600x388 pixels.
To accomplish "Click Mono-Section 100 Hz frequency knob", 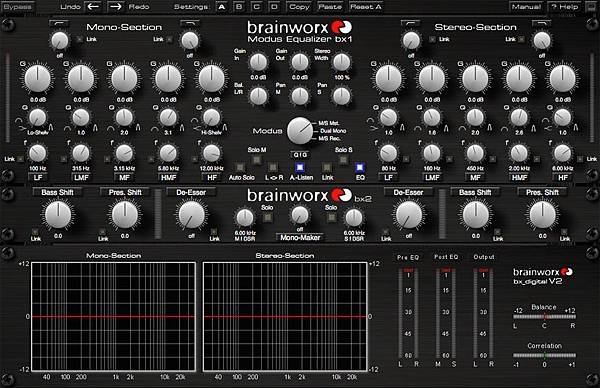I will tap(38, 153).
